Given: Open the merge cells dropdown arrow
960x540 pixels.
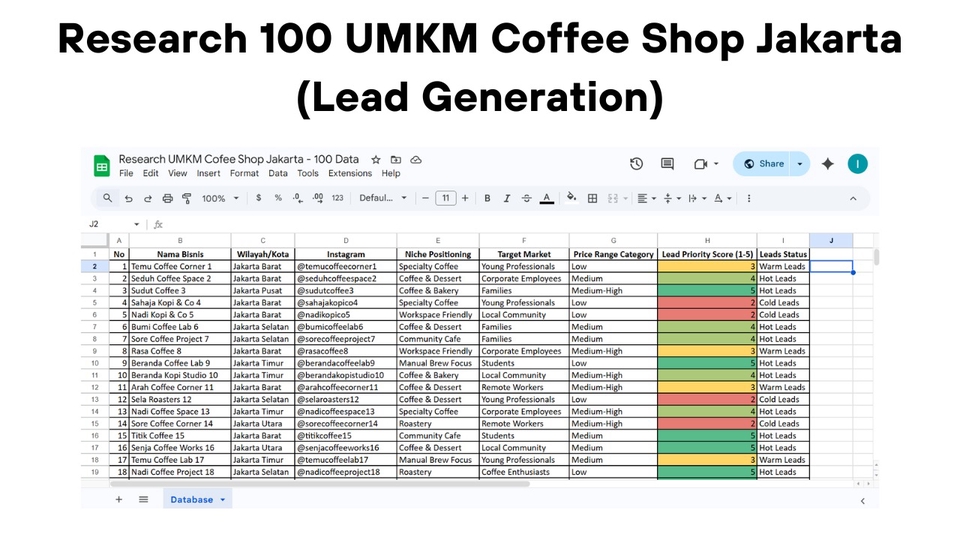Looking at the screenshot, I should click(x=625, y=198).
